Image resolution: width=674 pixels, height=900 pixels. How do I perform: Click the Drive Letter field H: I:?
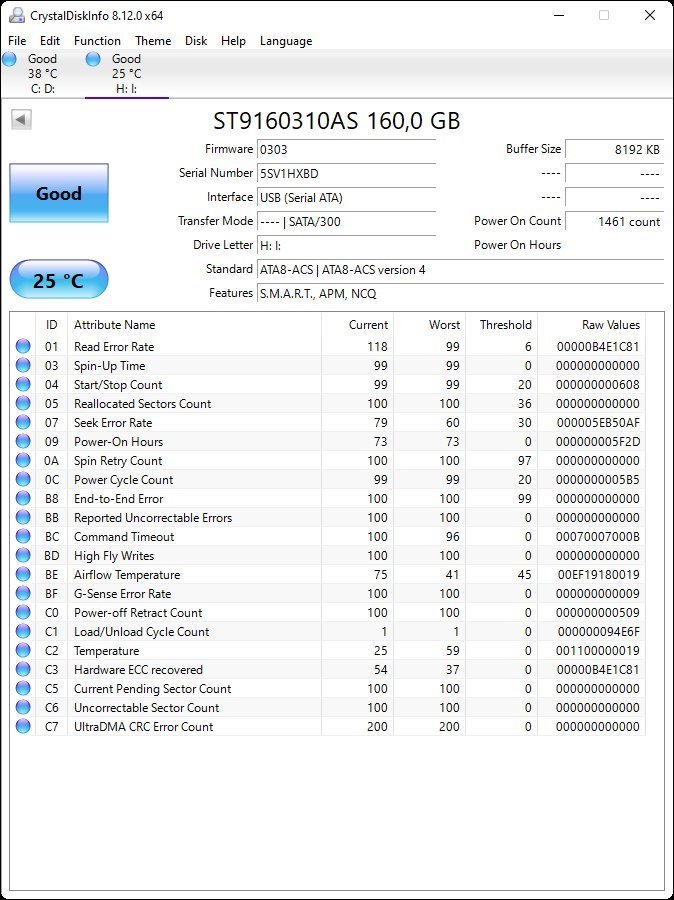346,246
